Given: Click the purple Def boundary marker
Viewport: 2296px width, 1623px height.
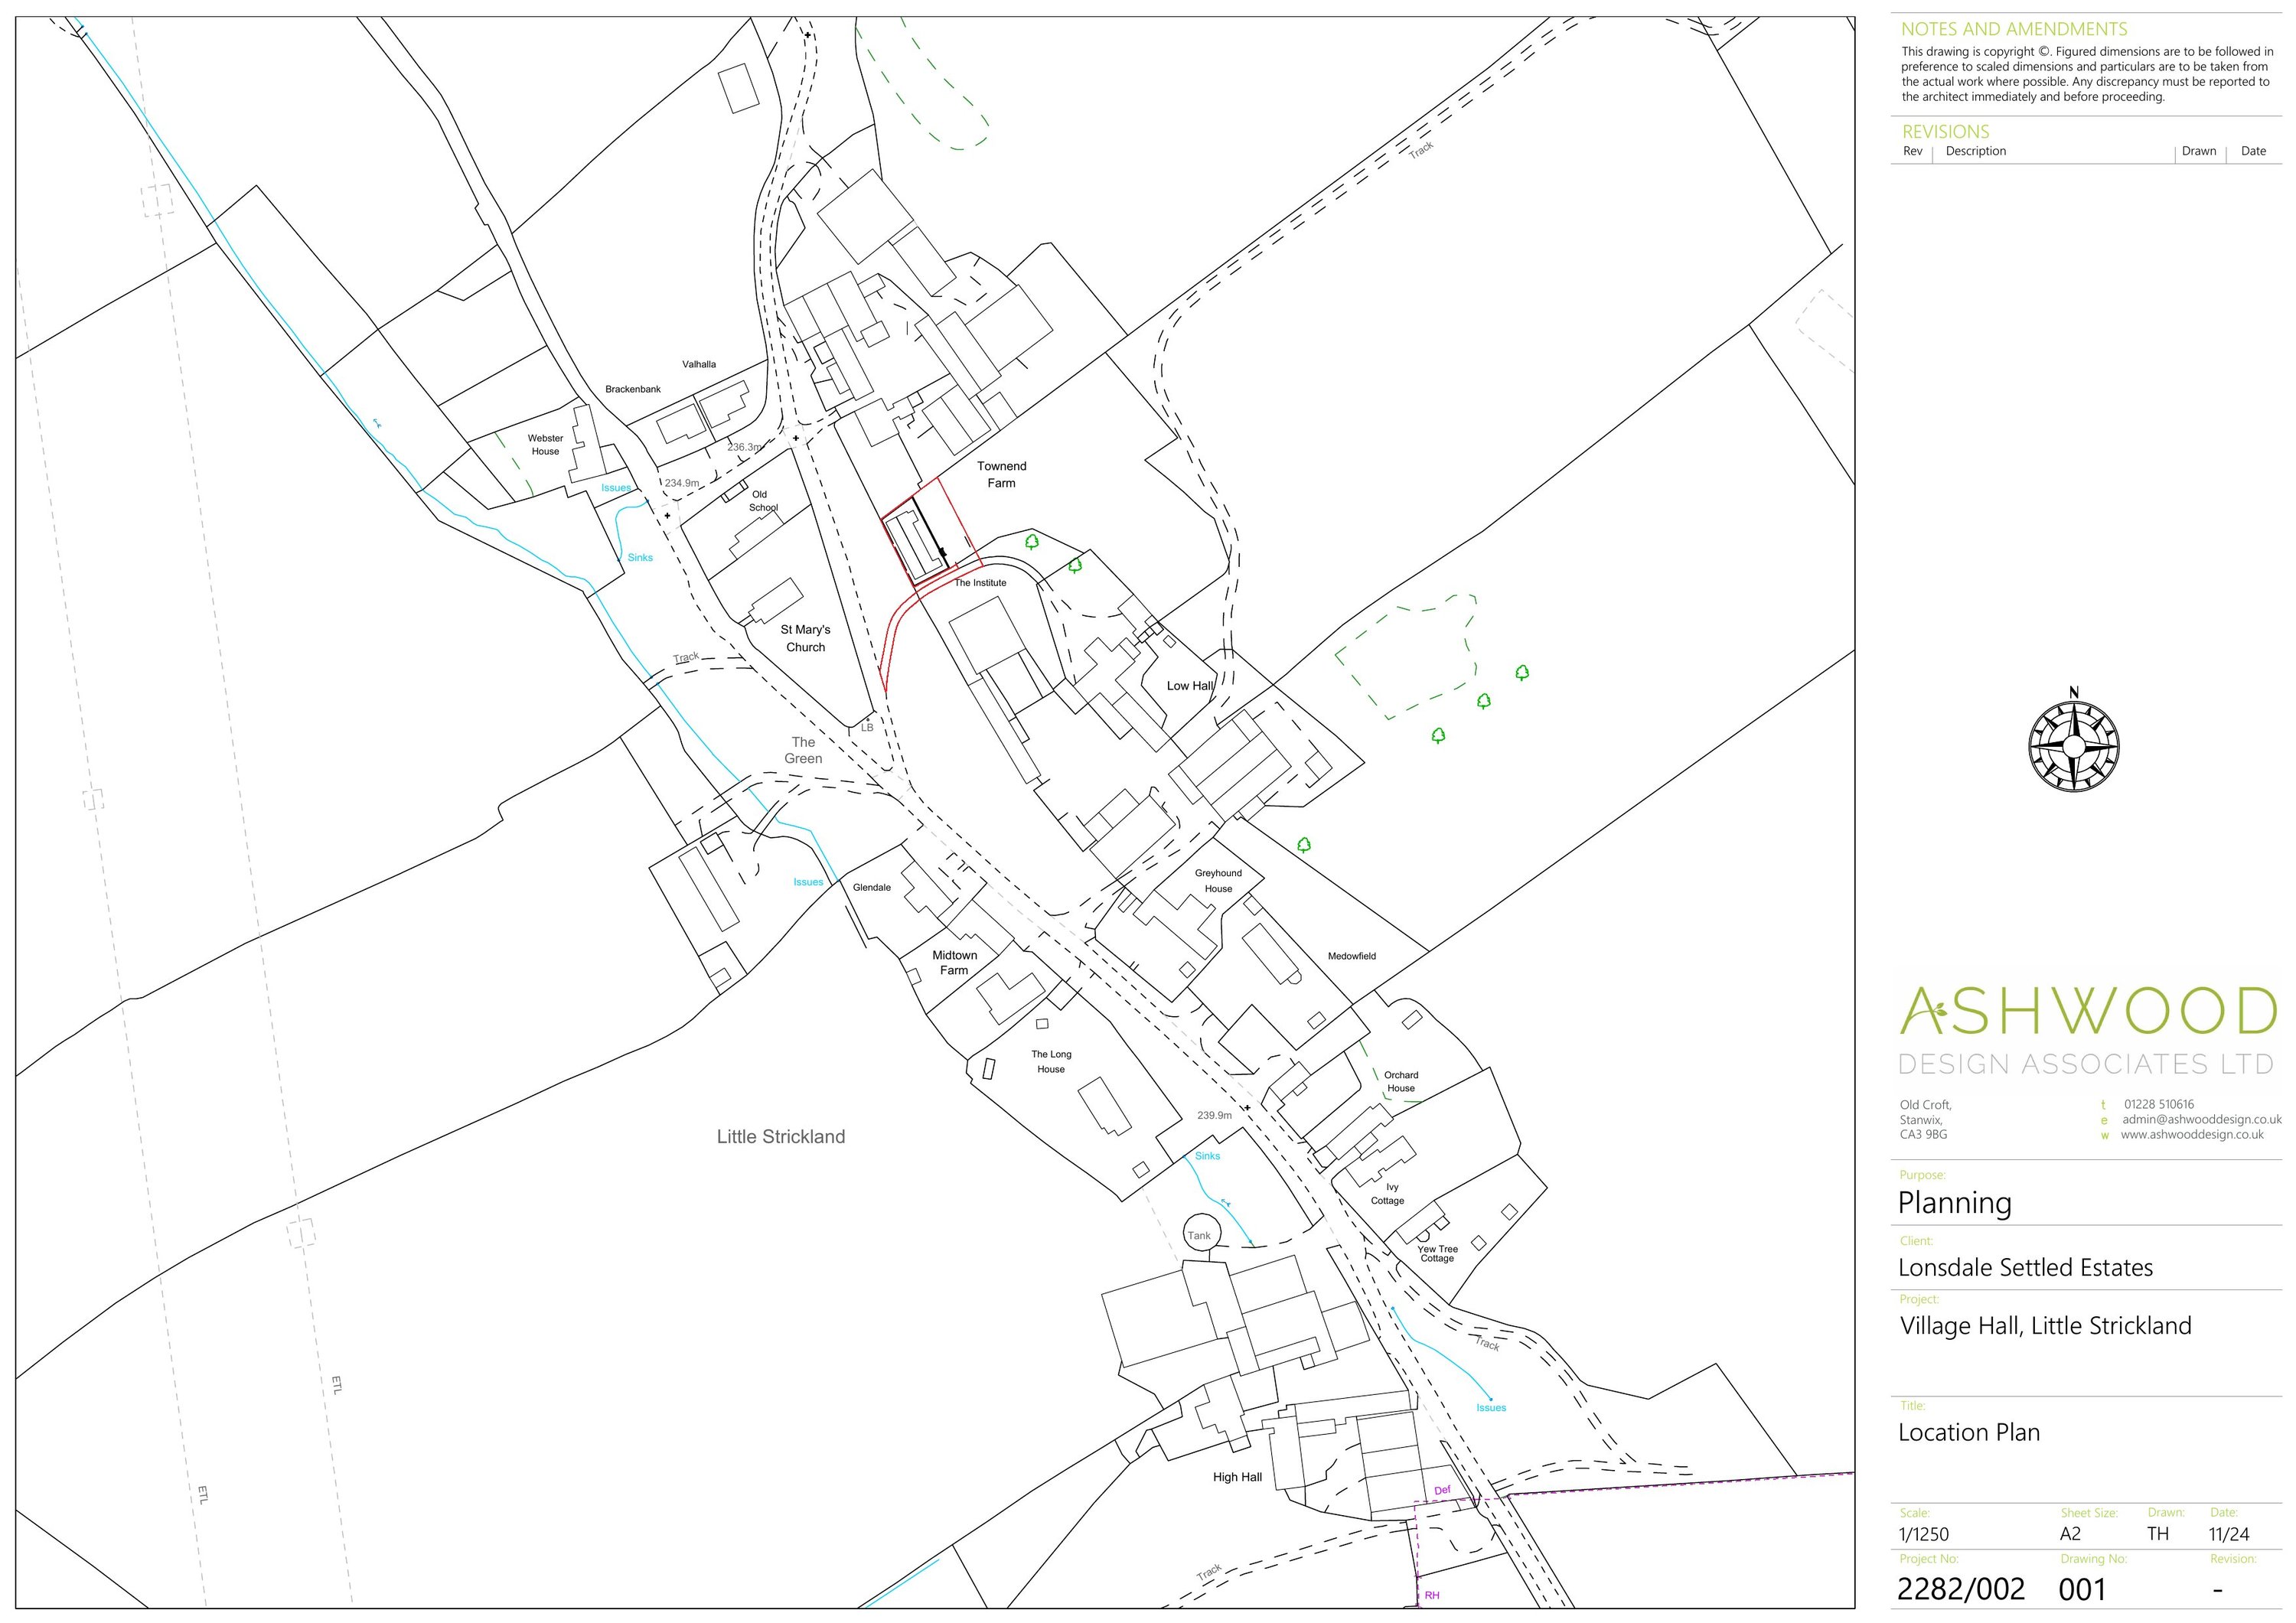Looking at the screenshot, I should pos(1441,1491).
